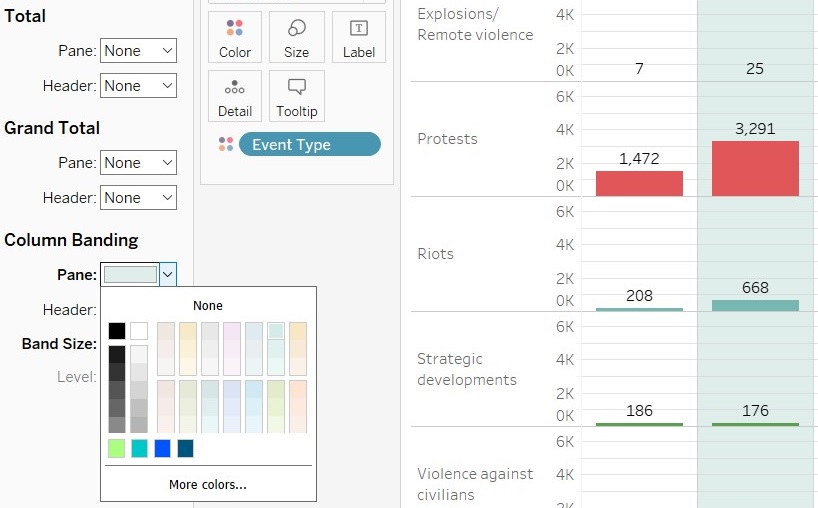818x508 pixels.
Task: Expand Grand Total Pane dropdown
Action: (139, 163)
